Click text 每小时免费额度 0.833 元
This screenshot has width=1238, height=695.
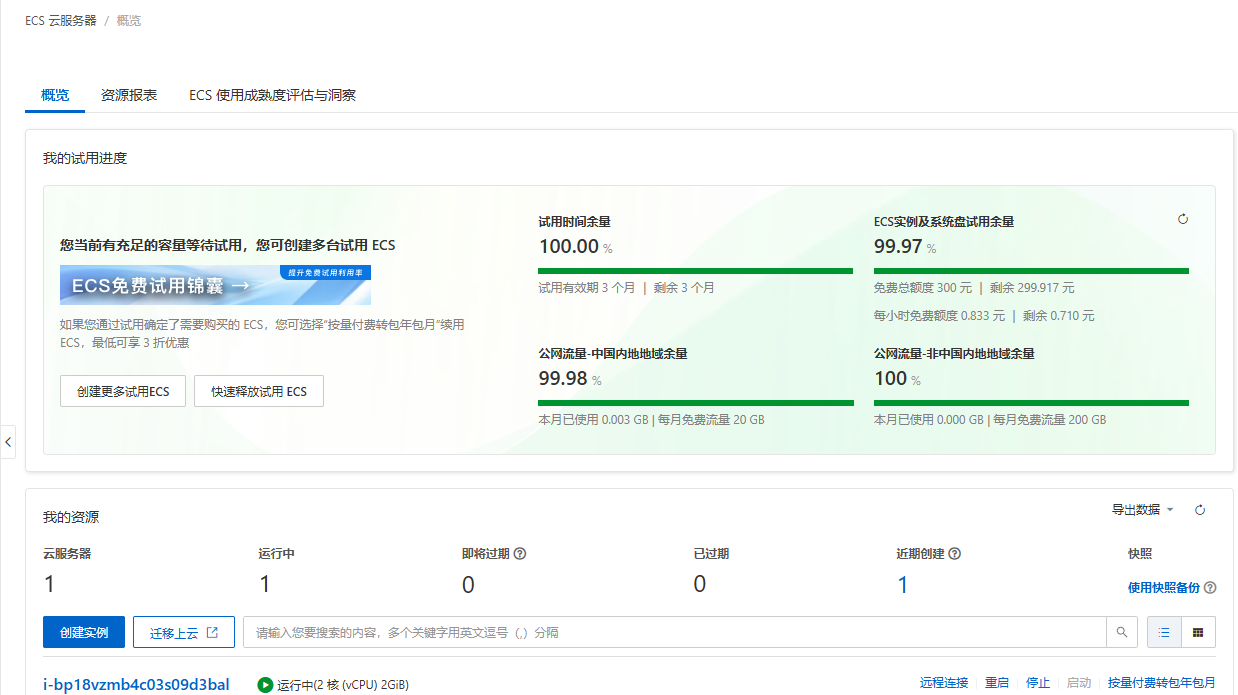tap(939, 316)
